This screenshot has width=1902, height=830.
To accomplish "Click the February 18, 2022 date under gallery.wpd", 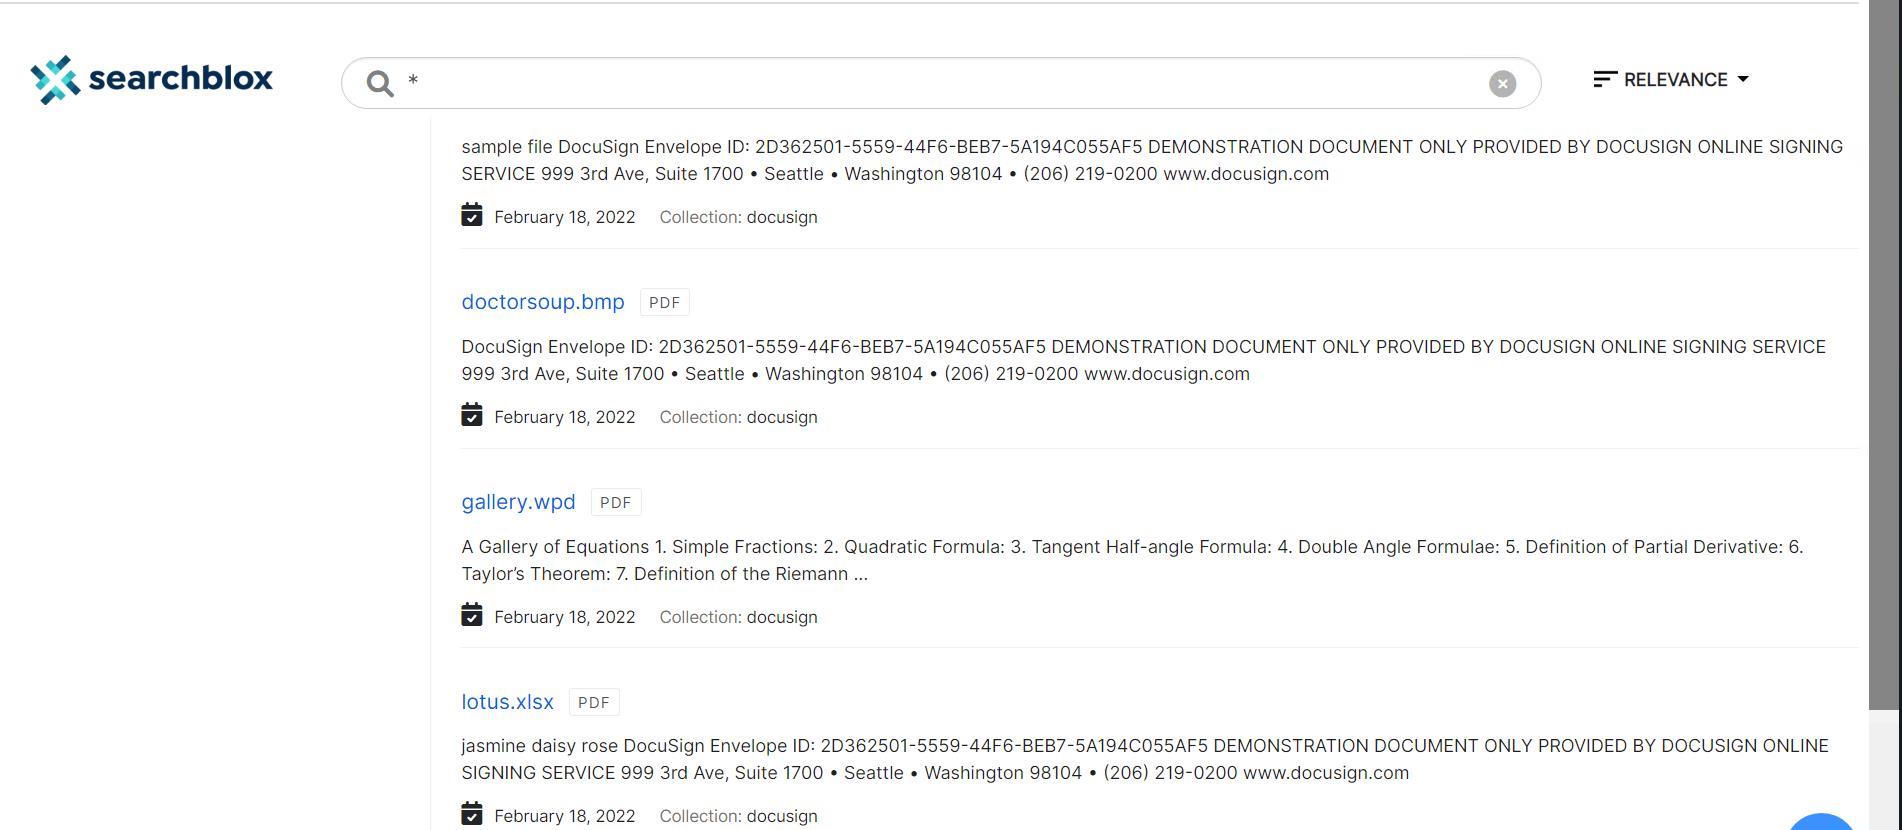I will tap(565, 617).
